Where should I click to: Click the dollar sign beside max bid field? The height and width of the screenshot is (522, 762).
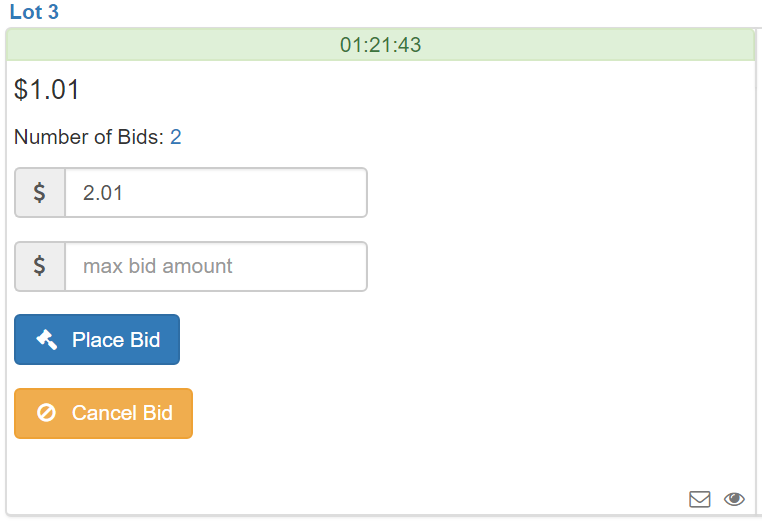39,266
